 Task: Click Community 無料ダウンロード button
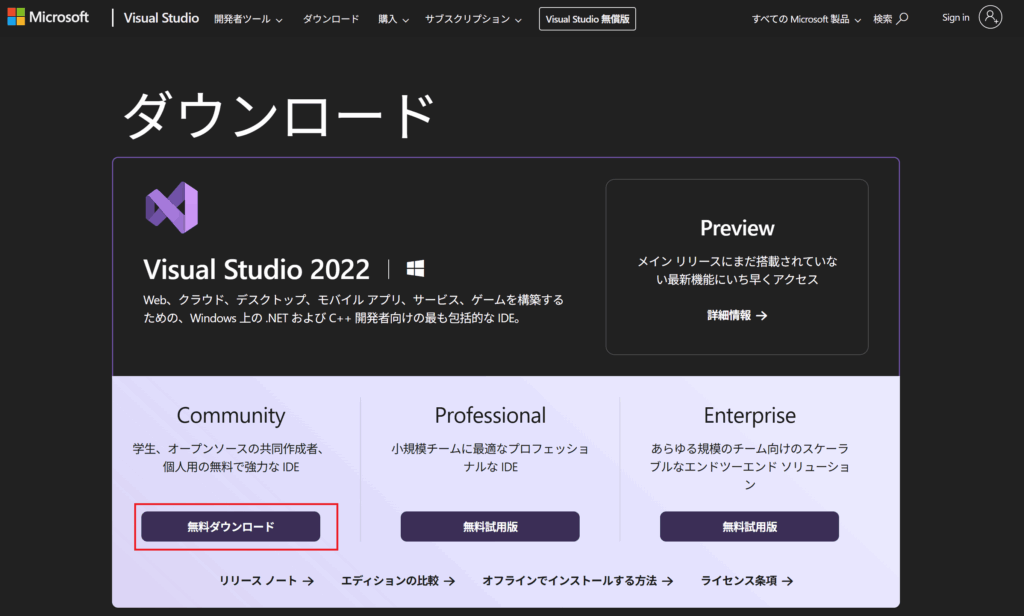point(231,527)
